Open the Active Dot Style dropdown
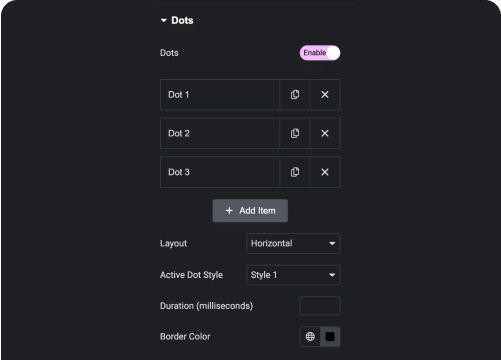This screenshot has height=360, width=501. pyautogui.click(x=293, y=275)
